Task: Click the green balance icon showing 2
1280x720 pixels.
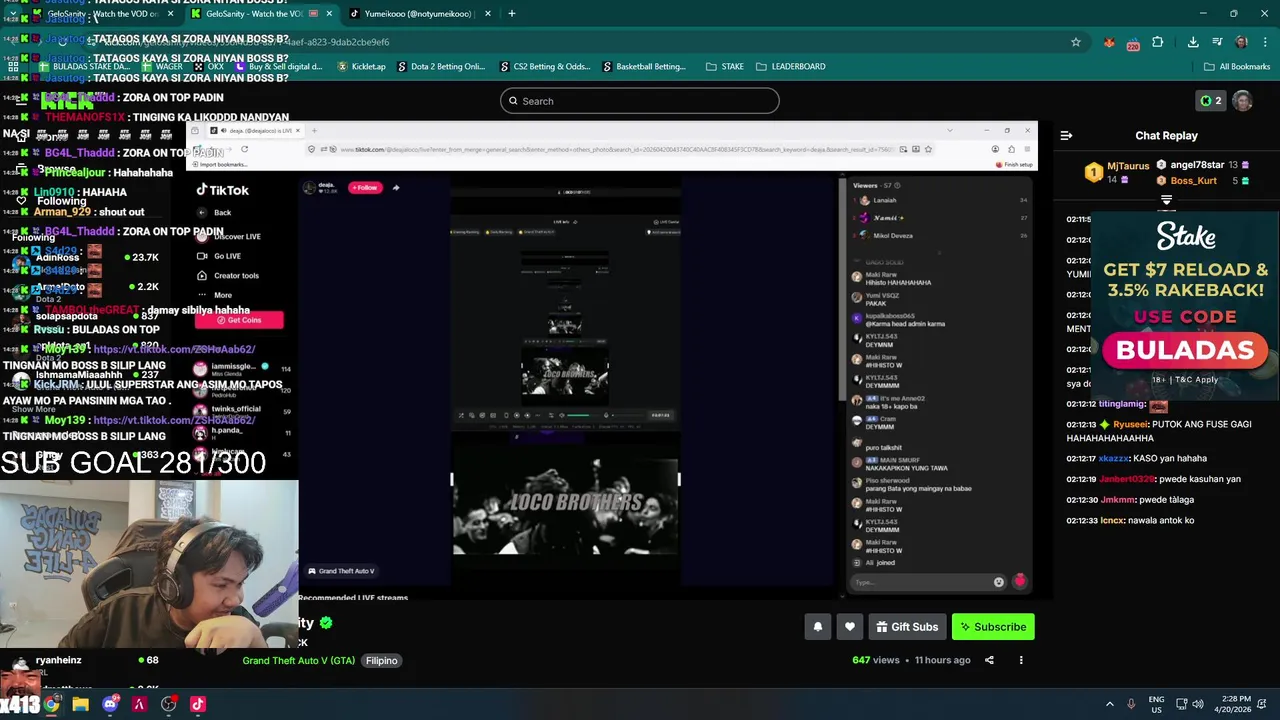Action: click(1211, 101)
